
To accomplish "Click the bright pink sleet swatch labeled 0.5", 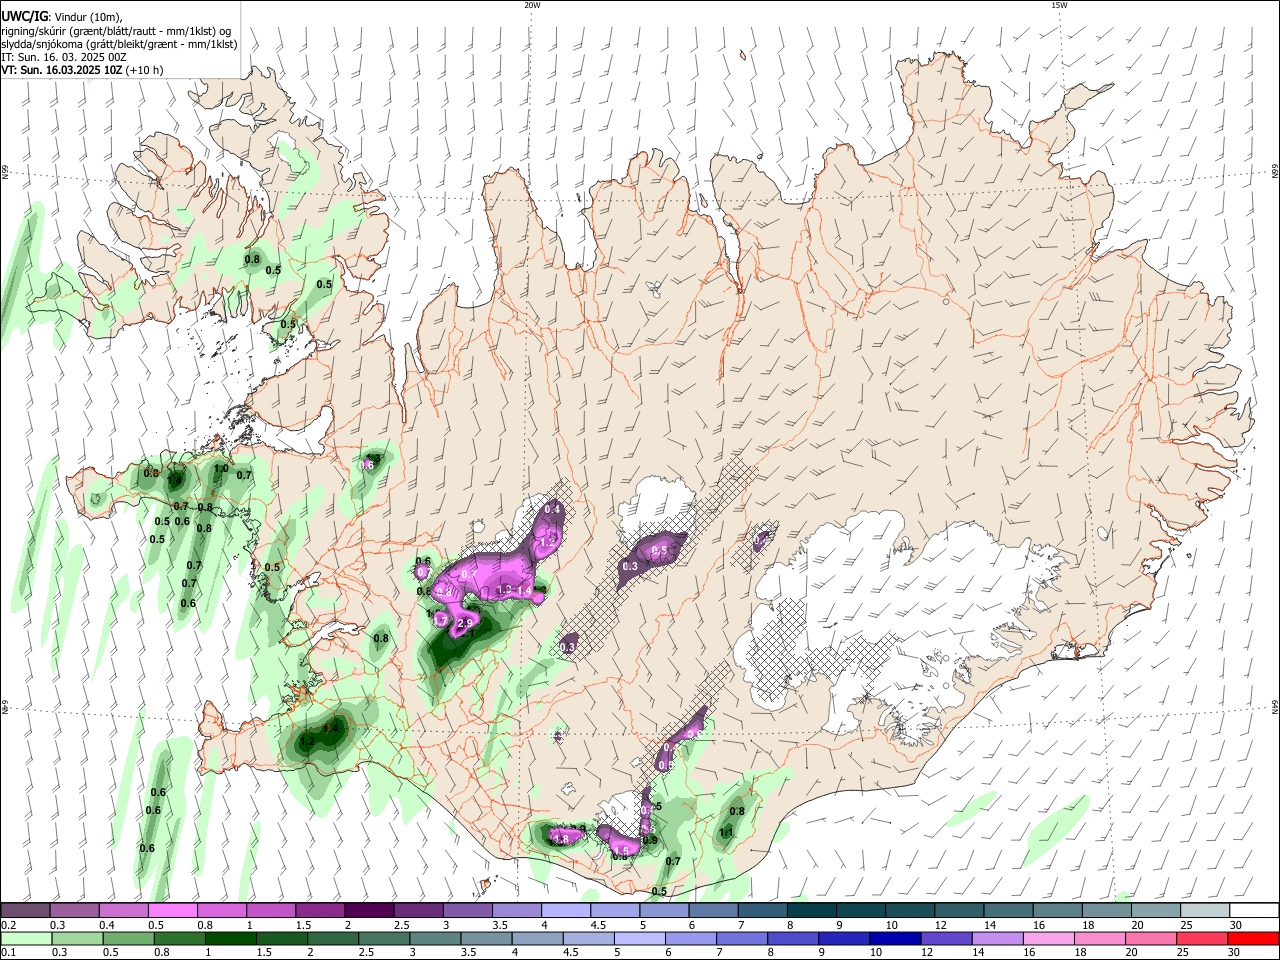I will pyautogui.click(x=173, y=911).
